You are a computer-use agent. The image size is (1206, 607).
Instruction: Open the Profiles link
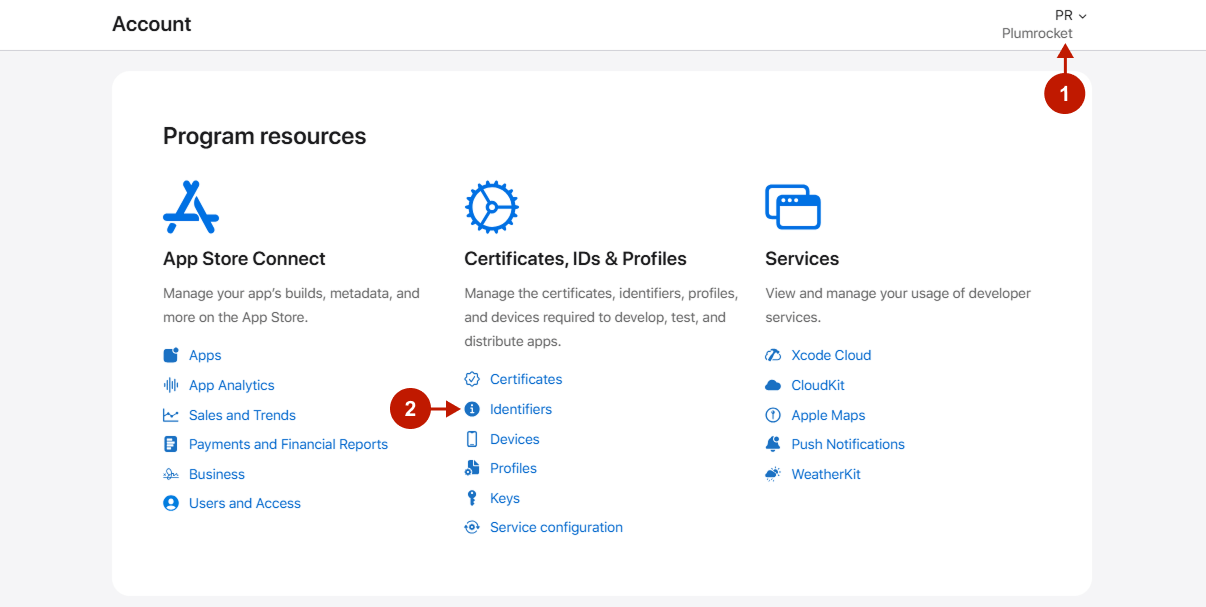(513, 468)
